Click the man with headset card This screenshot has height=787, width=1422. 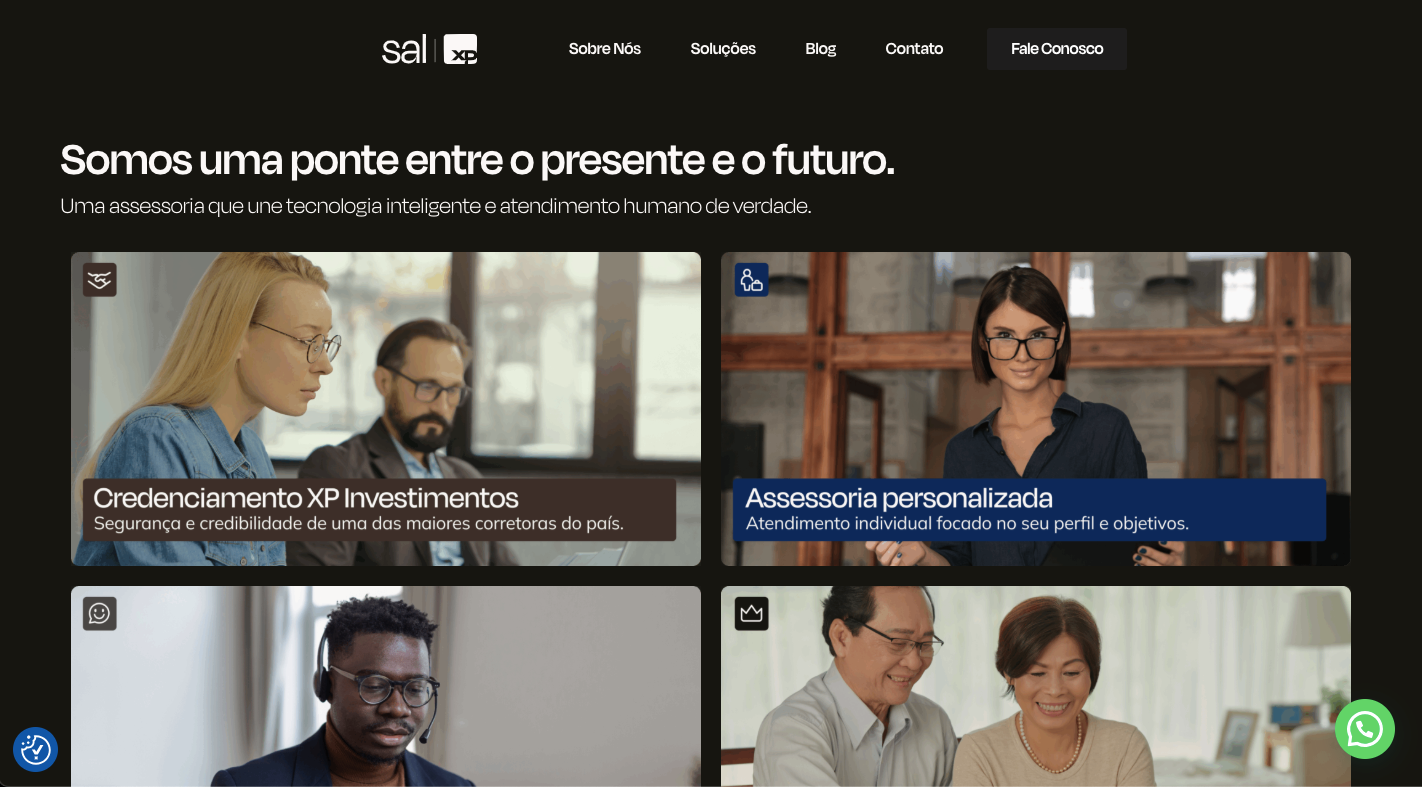pos(386,686)
